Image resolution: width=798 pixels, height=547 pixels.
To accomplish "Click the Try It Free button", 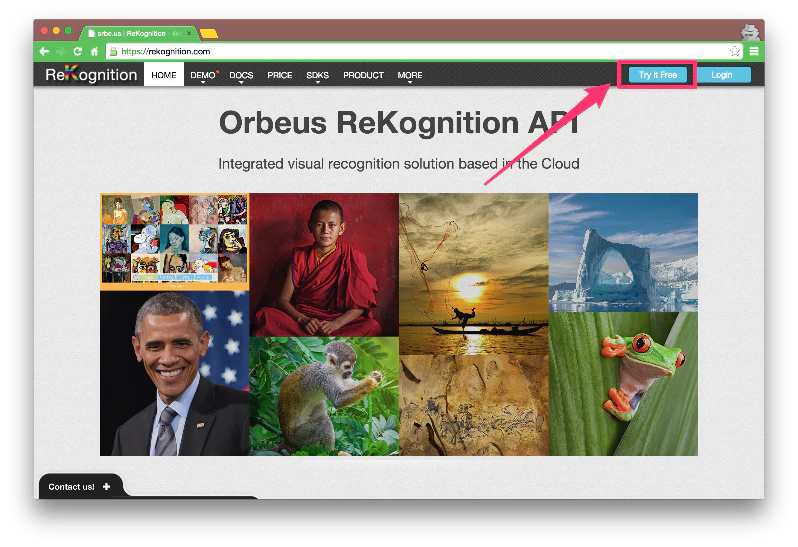I will point(658,75).
